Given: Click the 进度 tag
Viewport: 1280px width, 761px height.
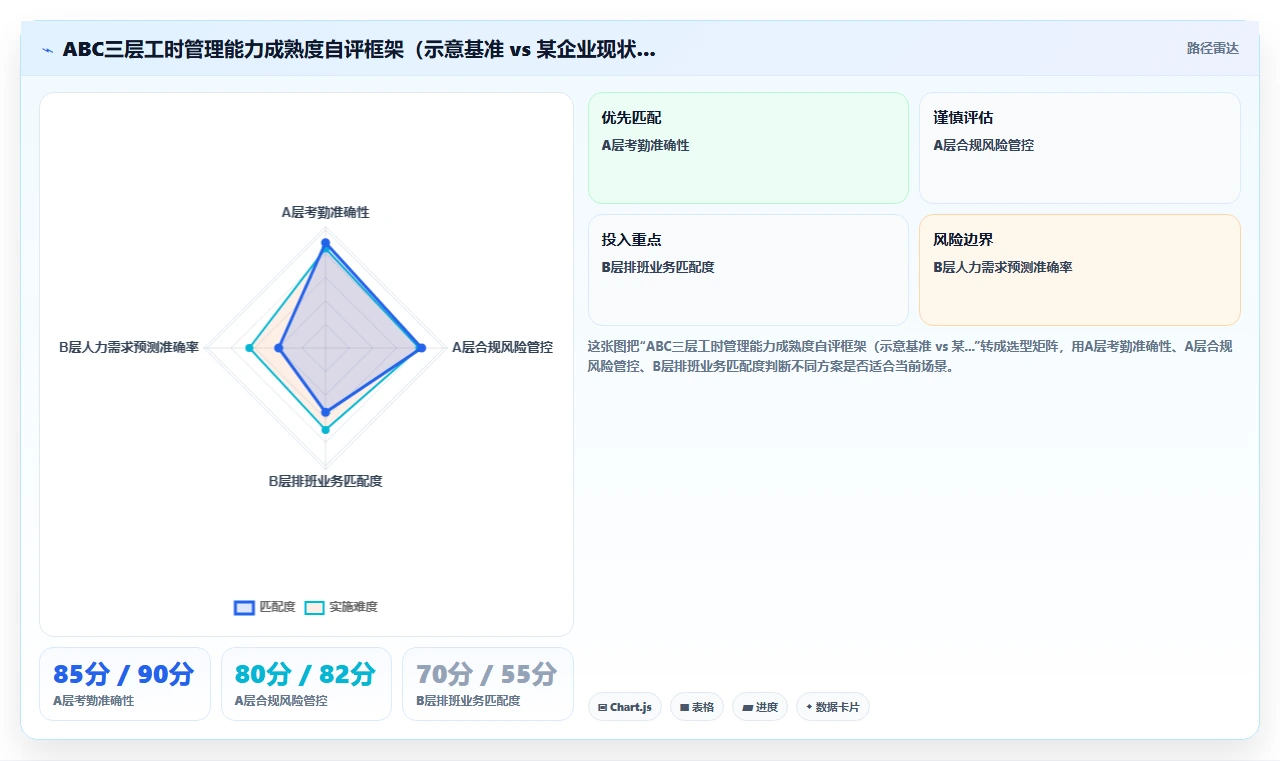Looking at the screenshot, I should coord(760,707).
